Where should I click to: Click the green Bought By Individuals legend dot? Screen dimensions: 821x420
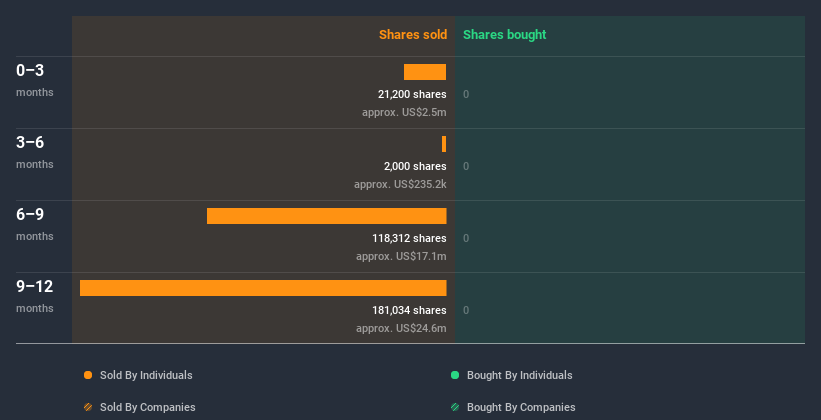tap(455, 375)
